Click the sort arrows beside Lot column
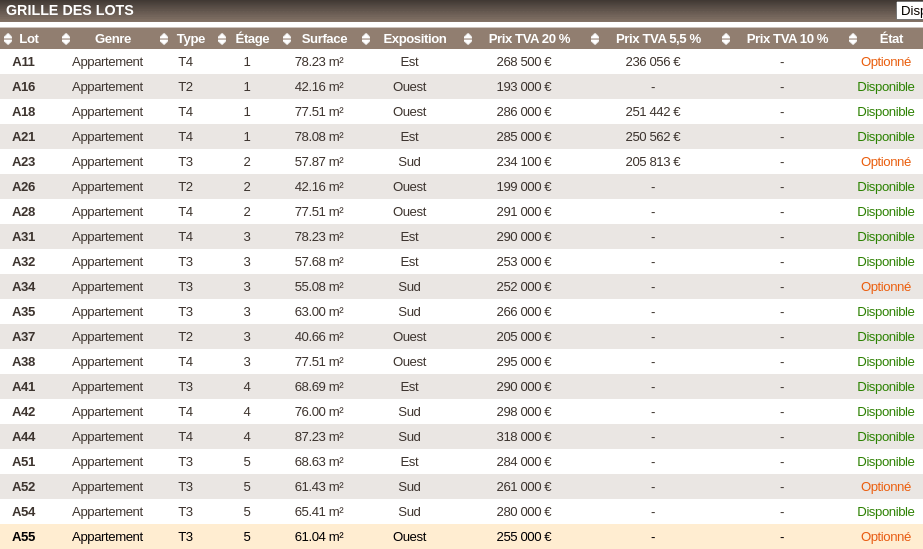Screen dimensions: 923x549 pos(8,39)
